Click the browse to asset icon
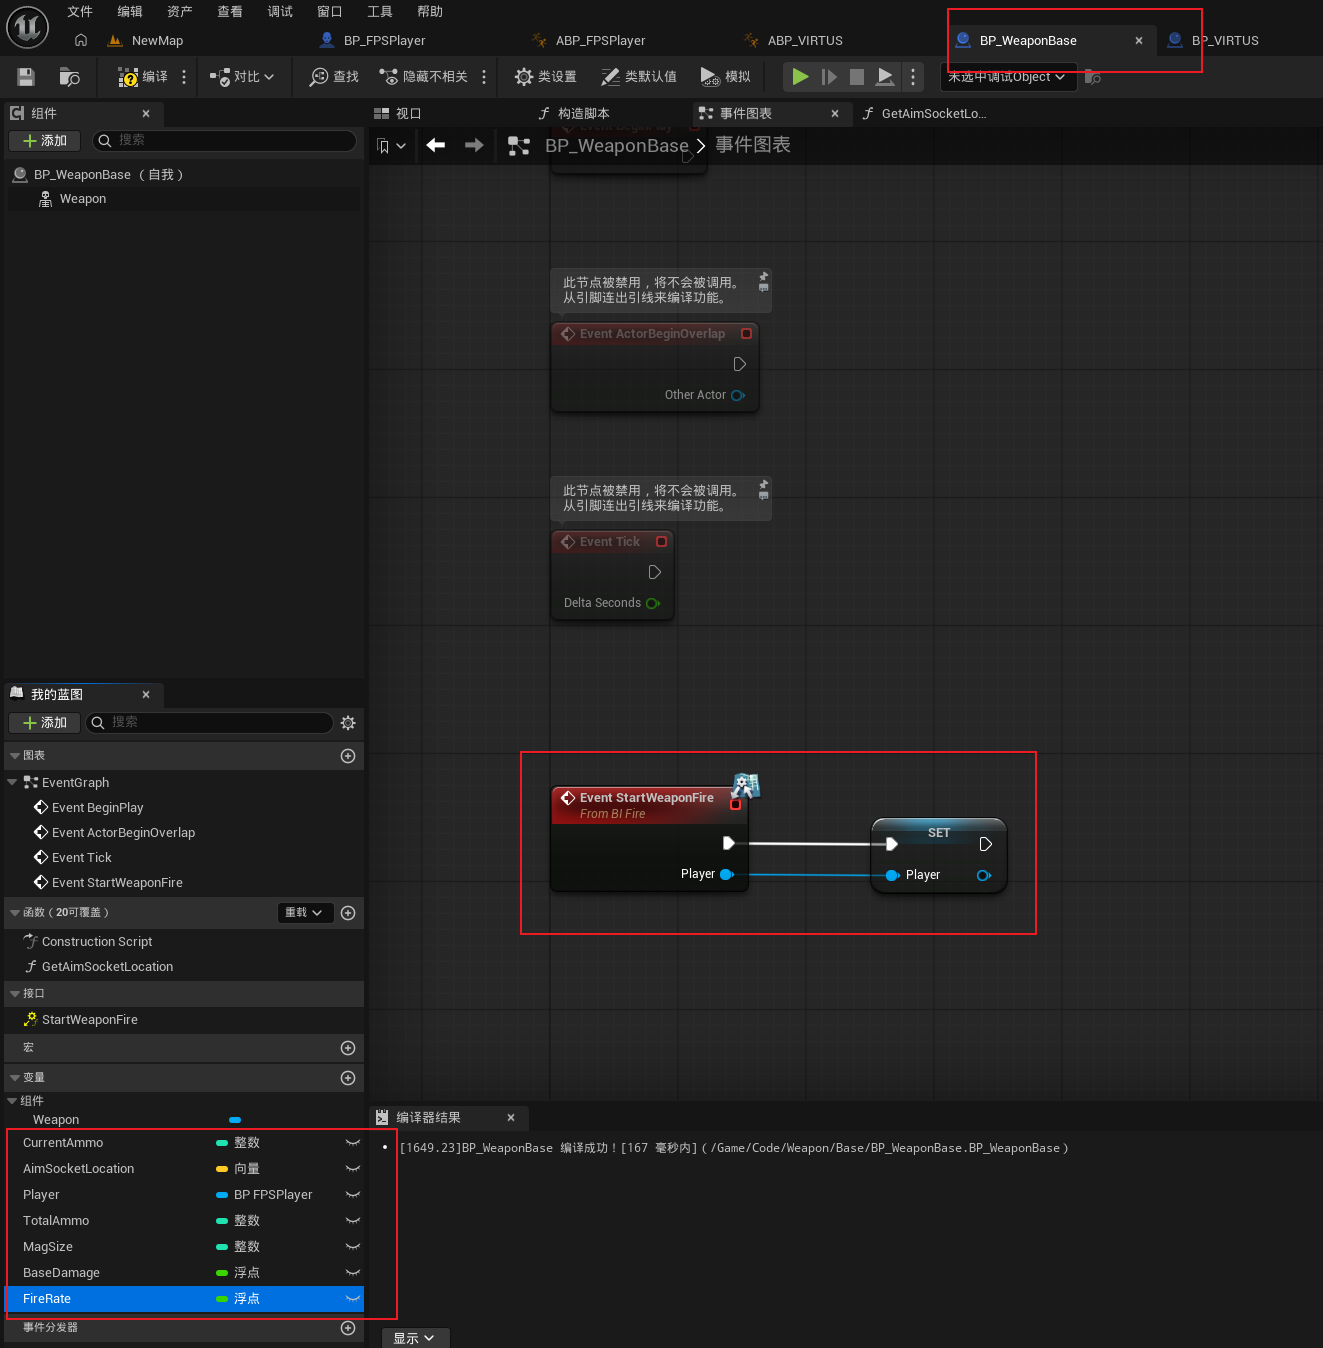 pos(69,77)
